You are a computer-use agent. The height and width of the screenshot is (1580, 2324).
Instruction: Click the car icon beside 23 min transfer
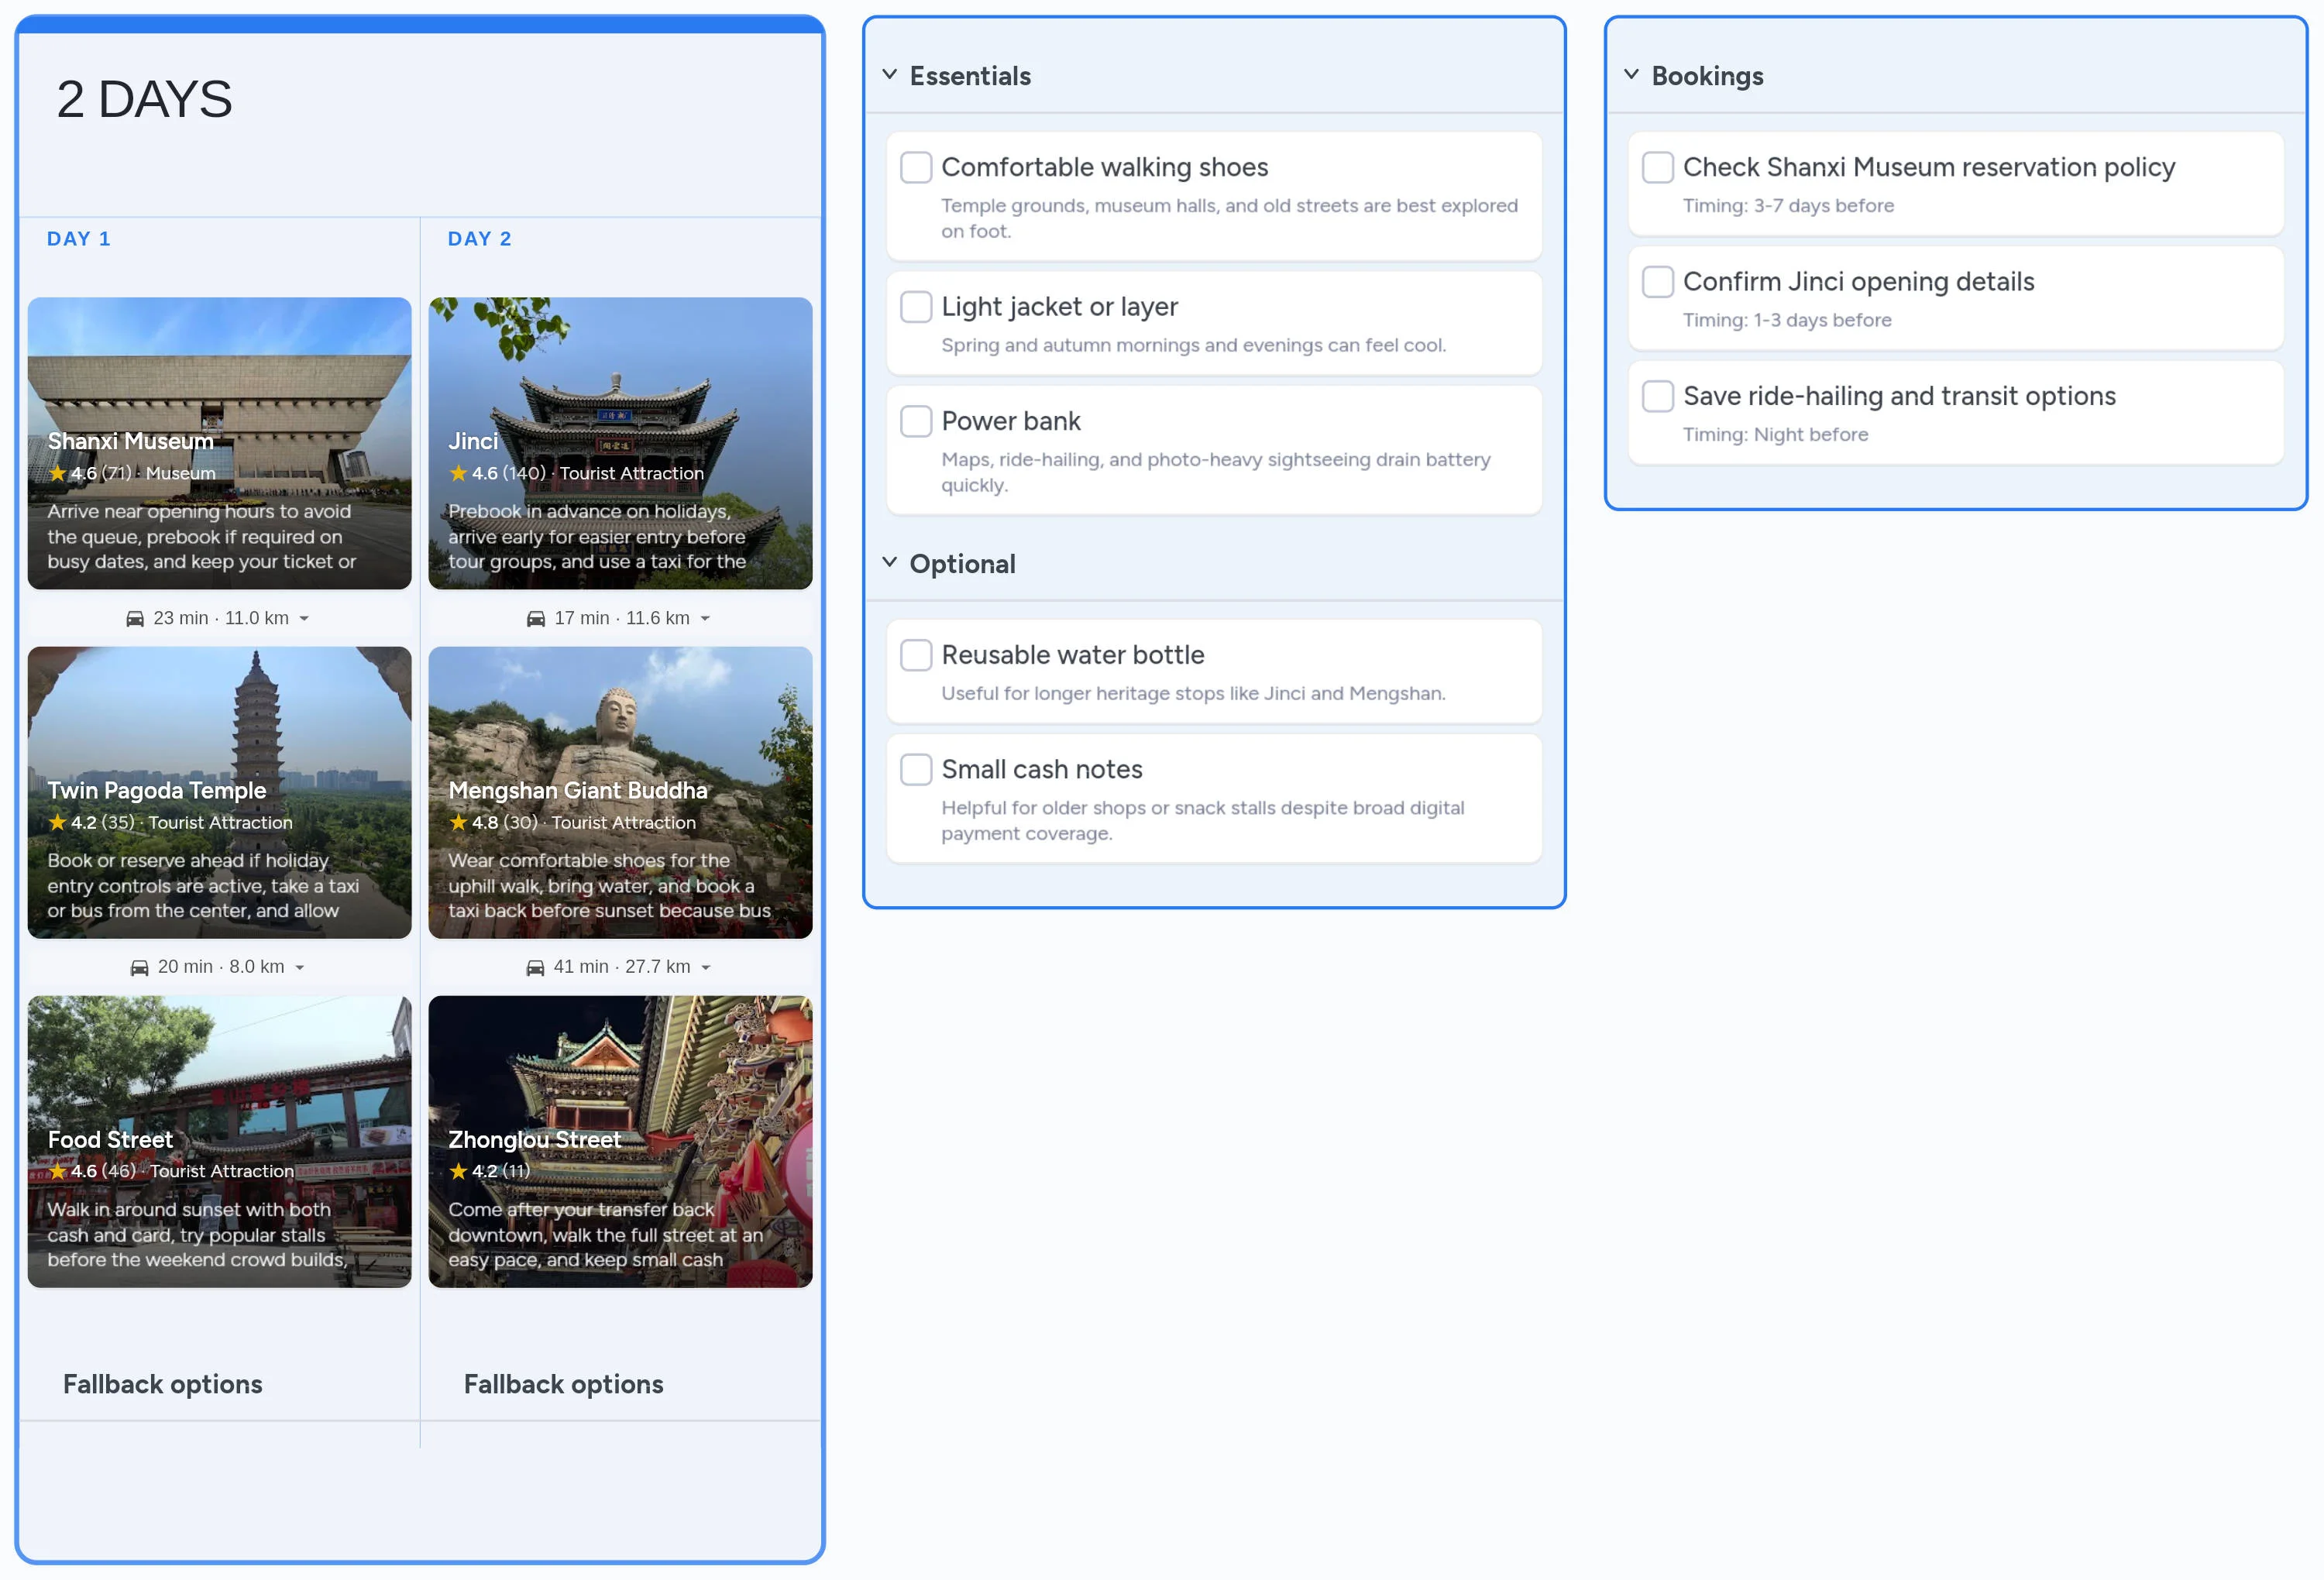136,618
